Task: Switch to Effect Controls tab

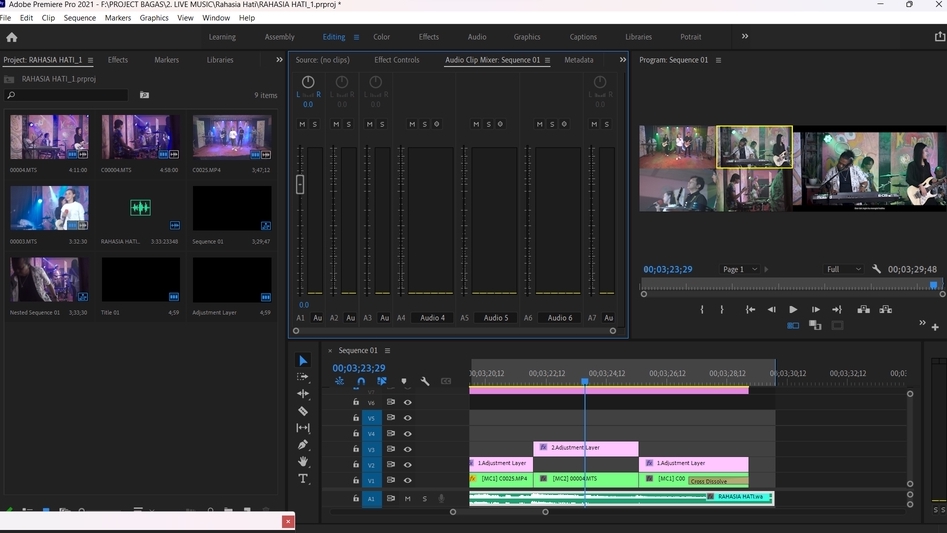Action: (396, 60)
